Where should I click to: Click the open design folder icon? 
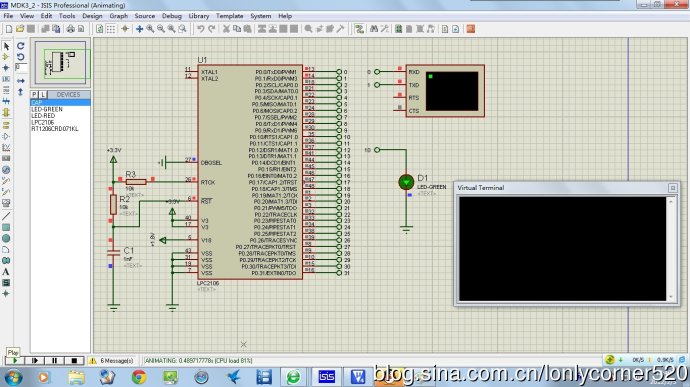click(20, 29)
